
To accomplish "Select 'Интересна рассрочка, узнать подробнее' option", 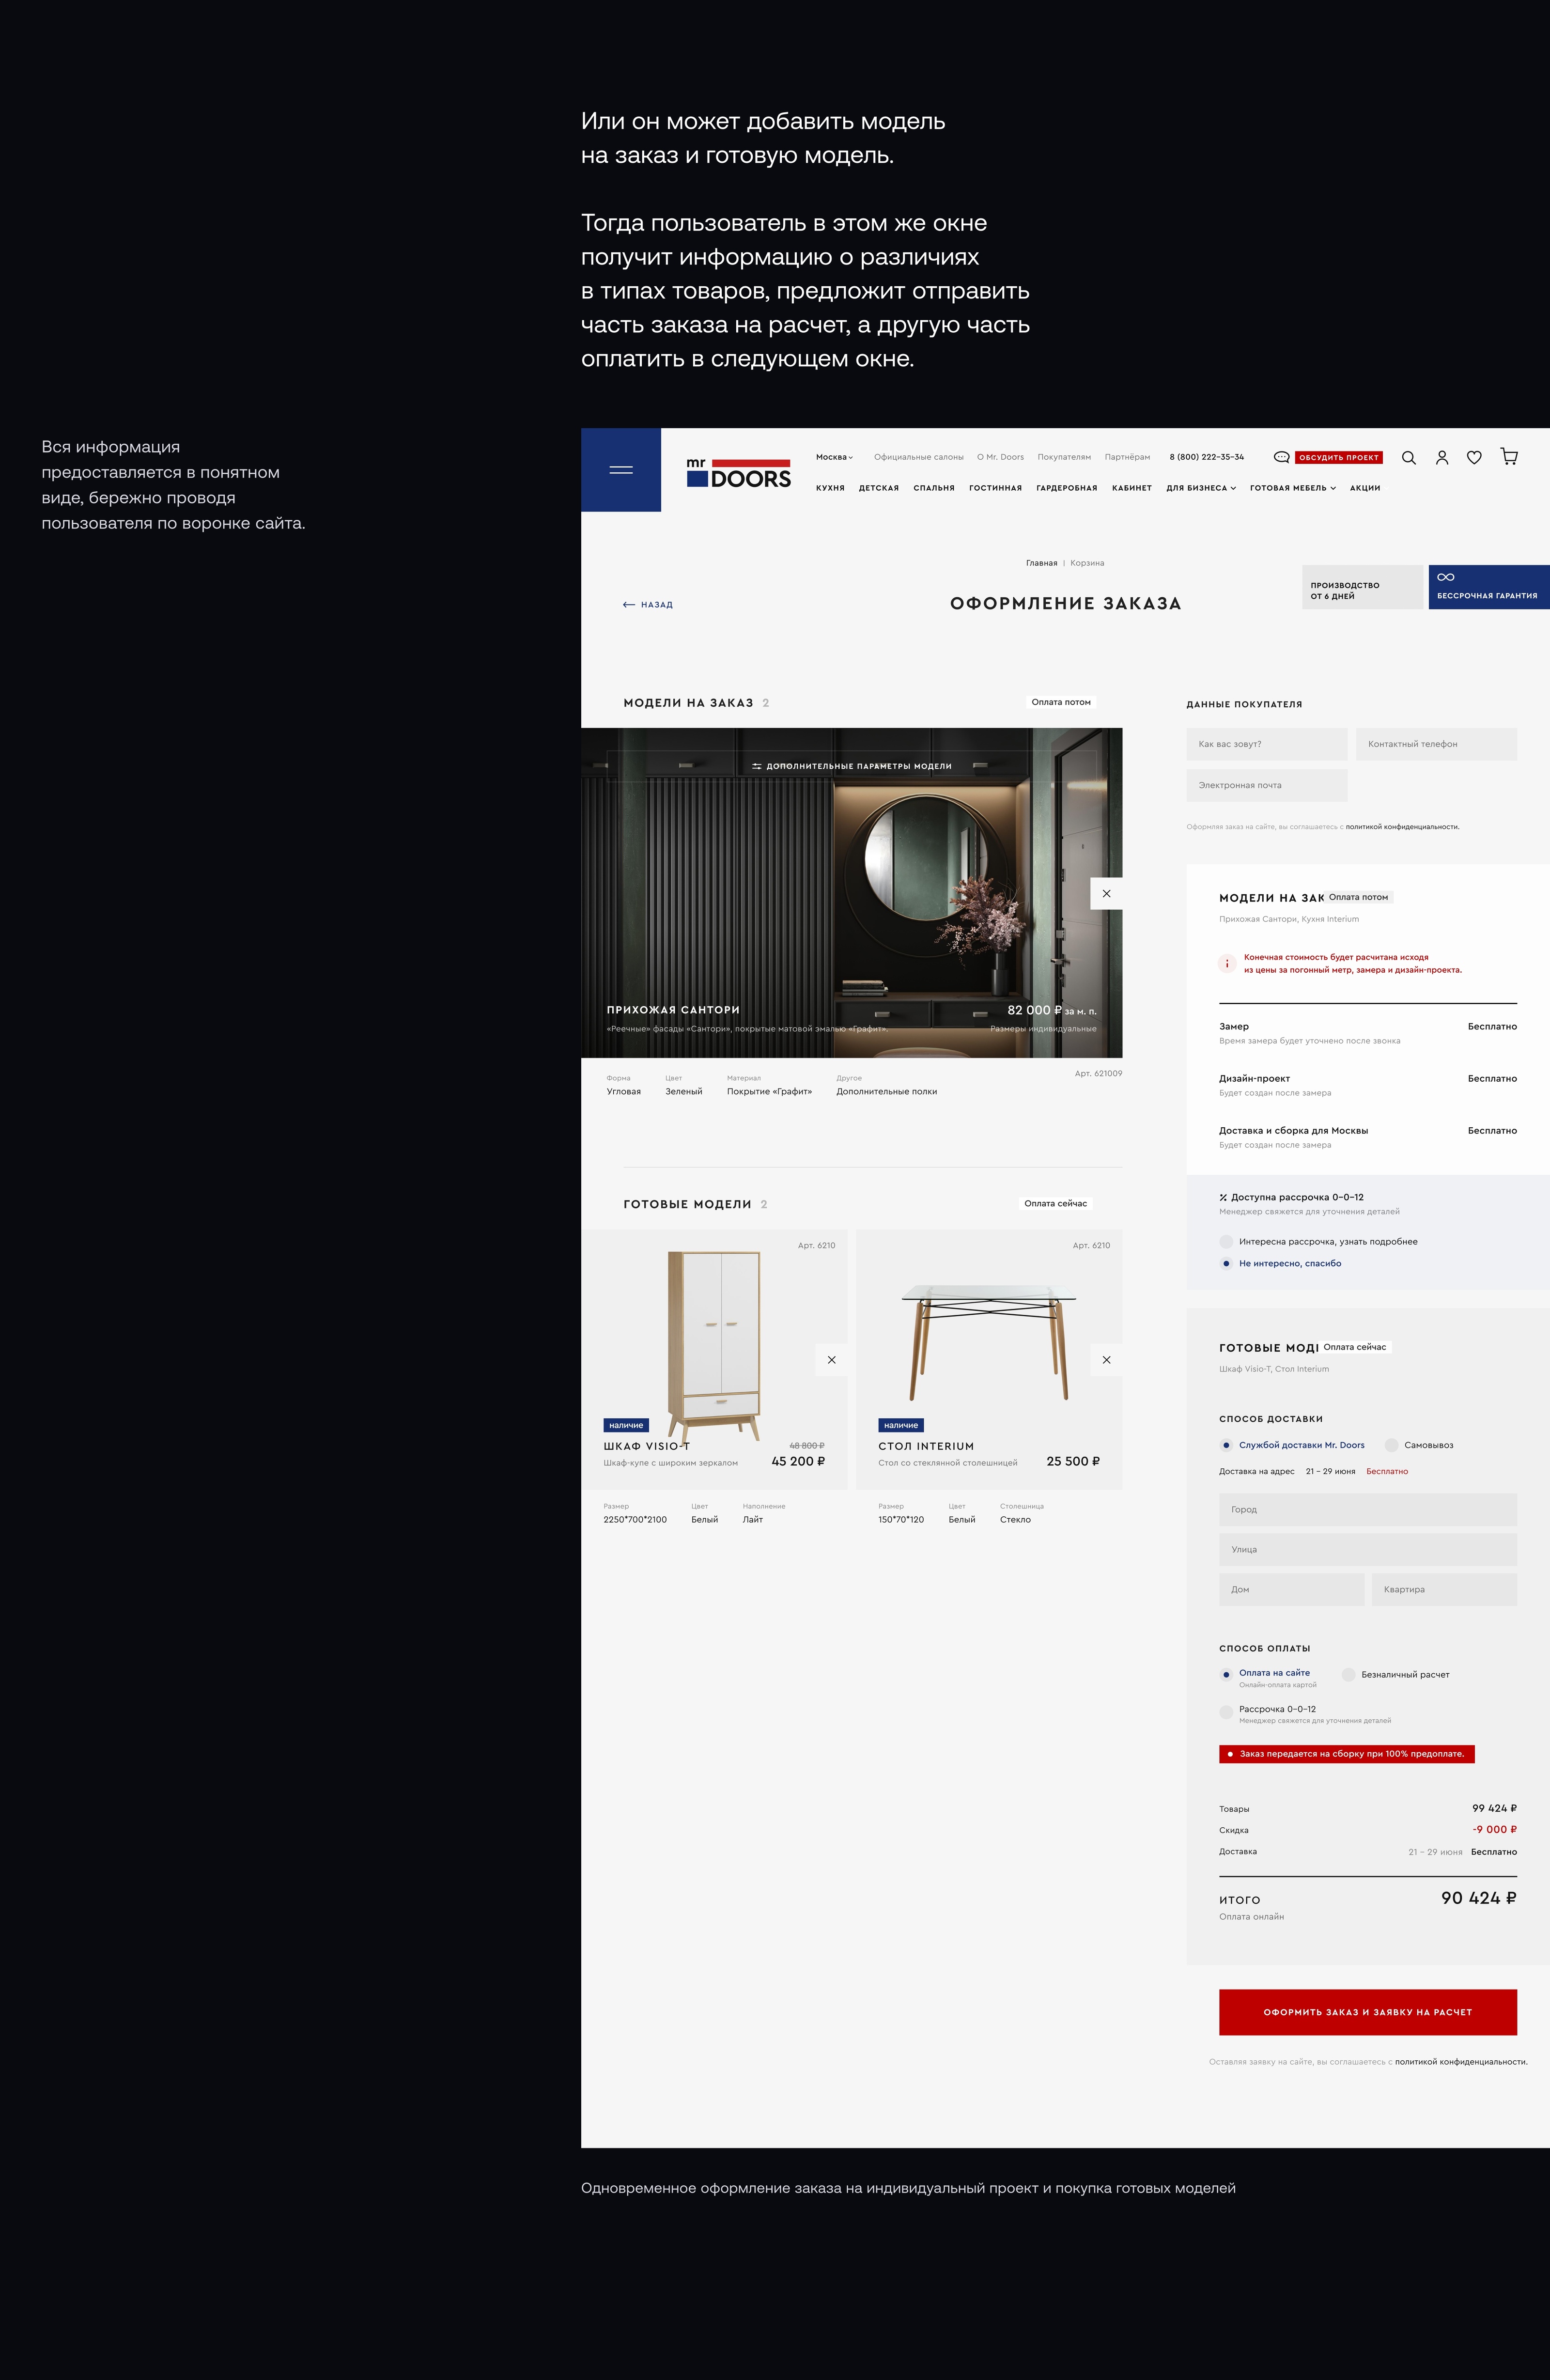I will [1226, 1242].
